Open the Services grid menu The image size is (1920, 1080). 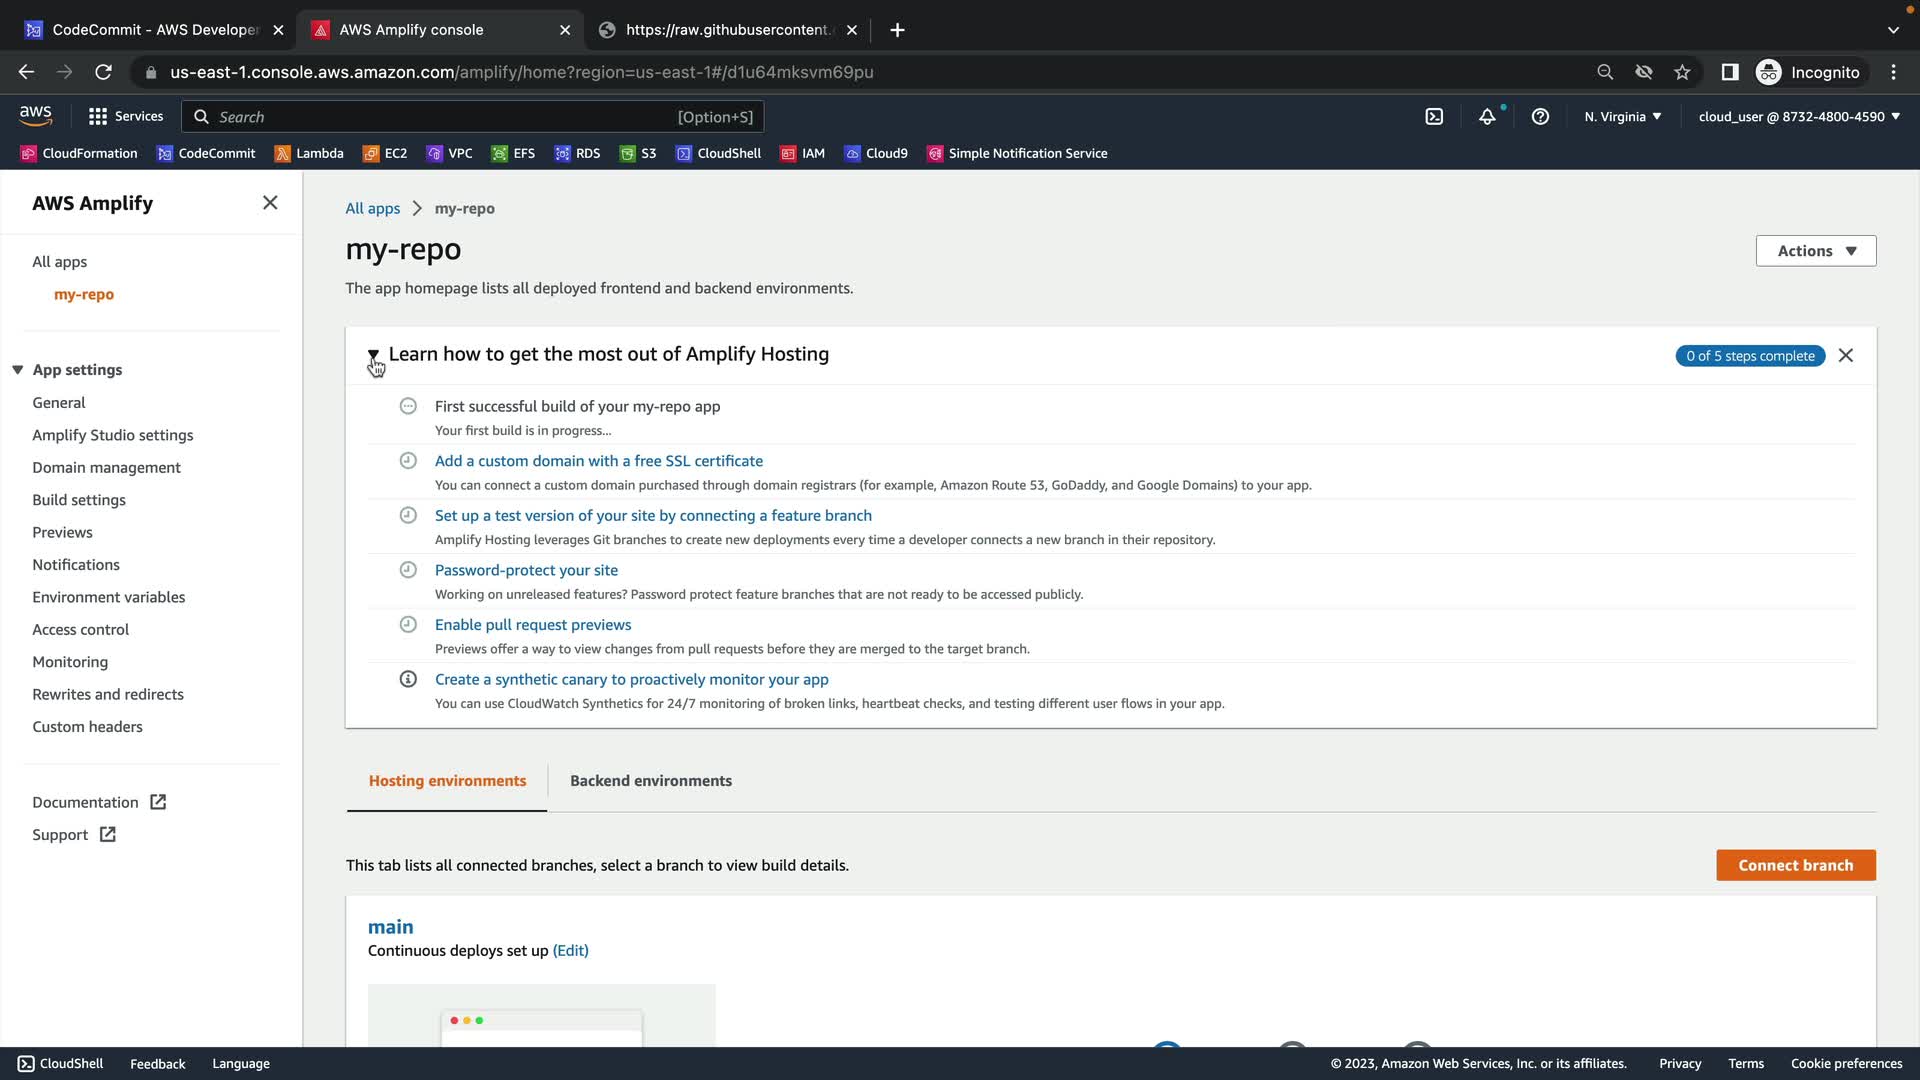pyautogui.click(x=126, y=117)
